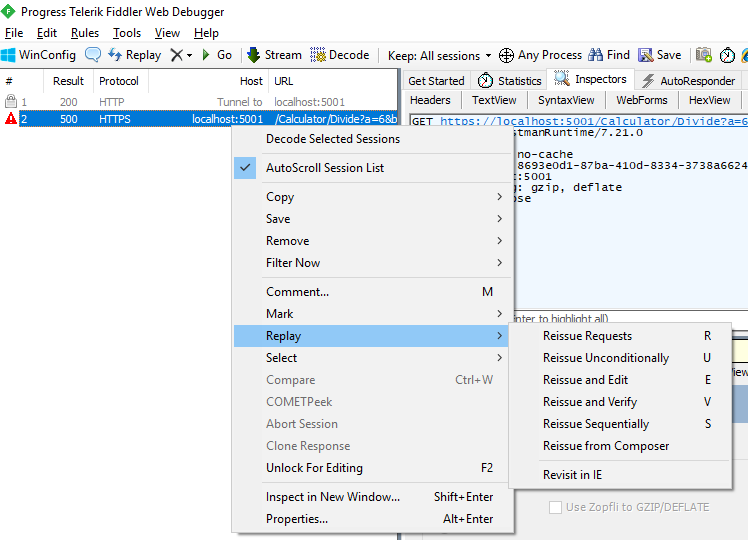The image size is (748, 540).
Task: Click Inspect in New Window...
Action: pyautogui.click(x=373, y=497)
